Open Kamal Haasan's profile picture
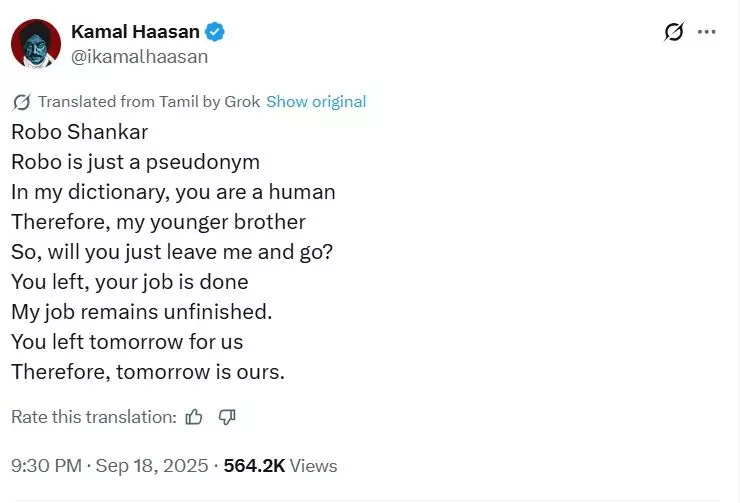Image resolution: width=740 pixels, height=503 pixels. click(x=35, y=44)
